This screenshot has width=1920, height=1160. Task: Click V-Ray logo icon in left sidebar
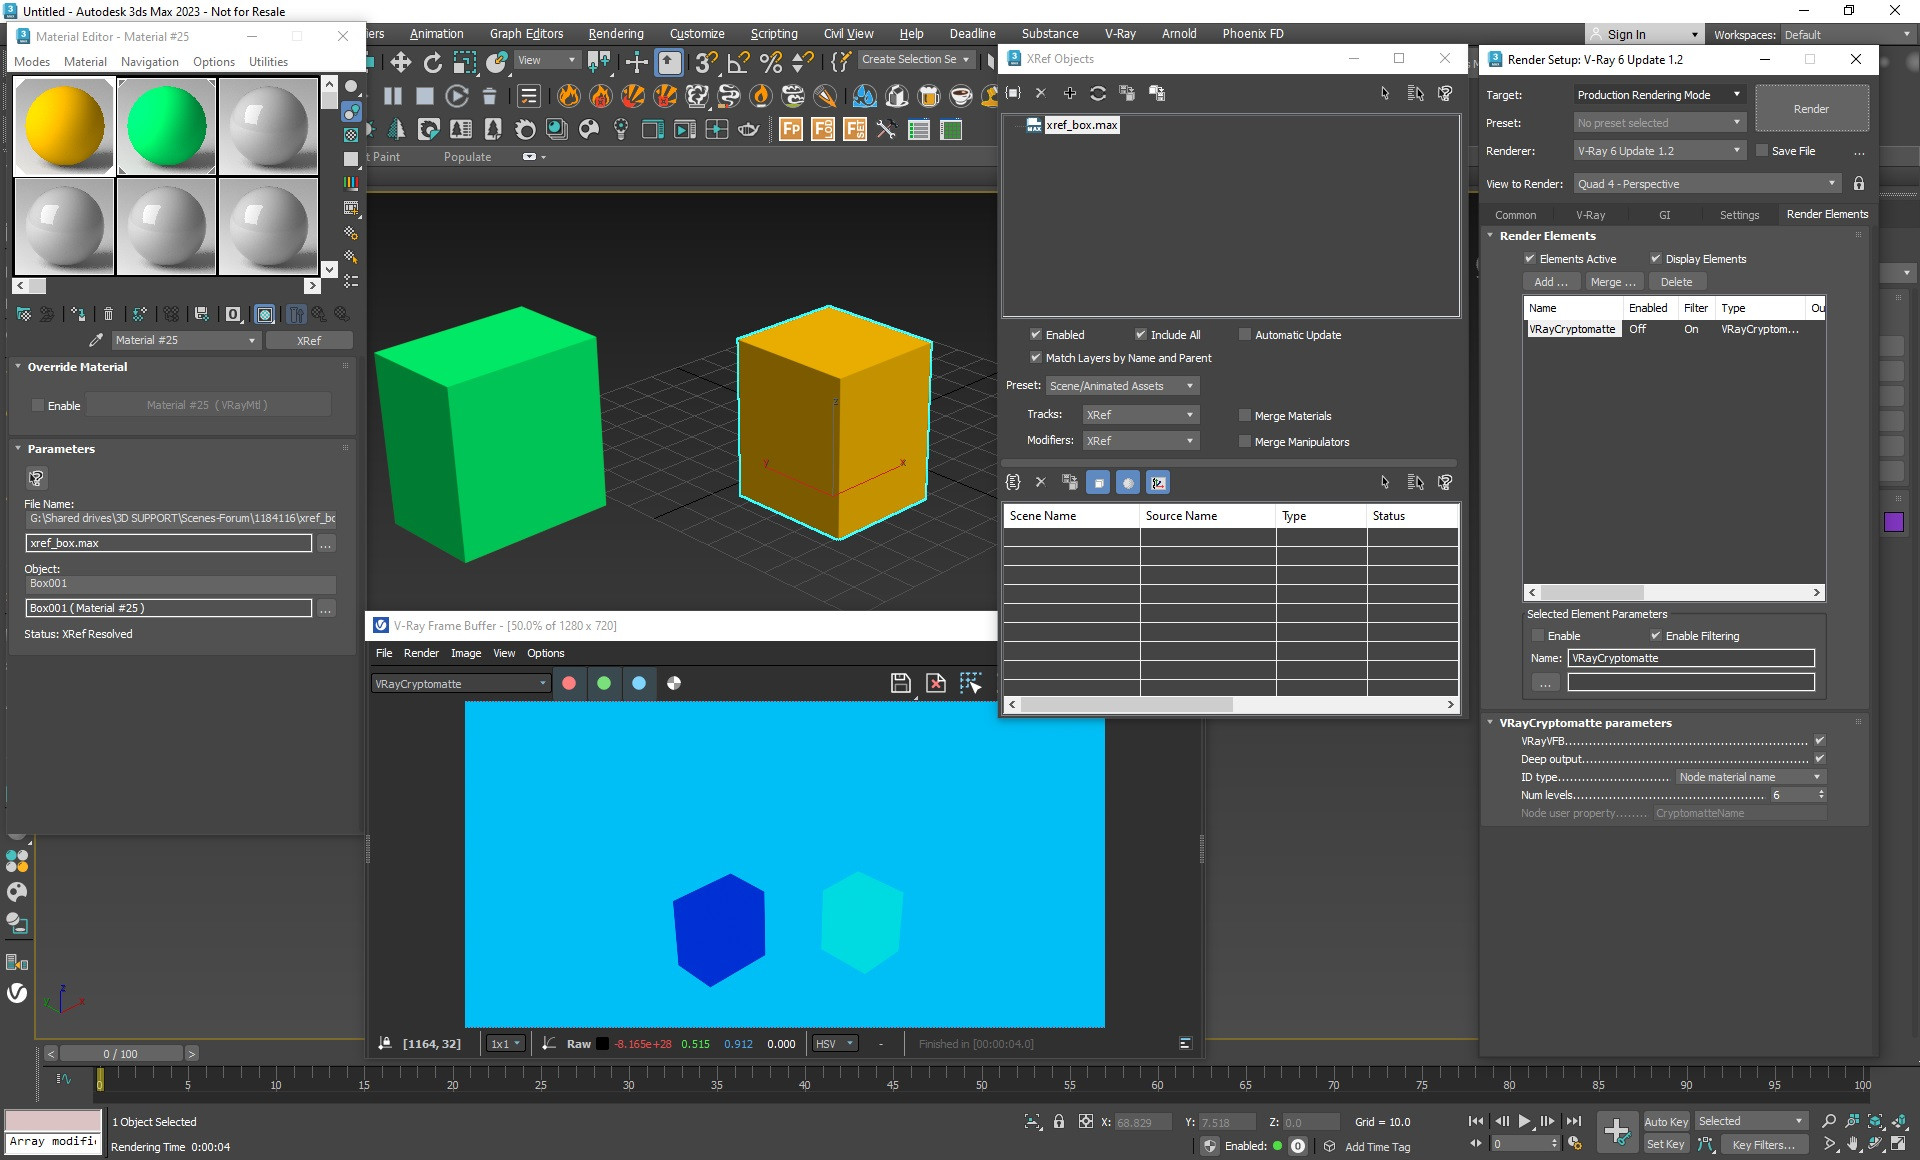(x=17, y=993)
